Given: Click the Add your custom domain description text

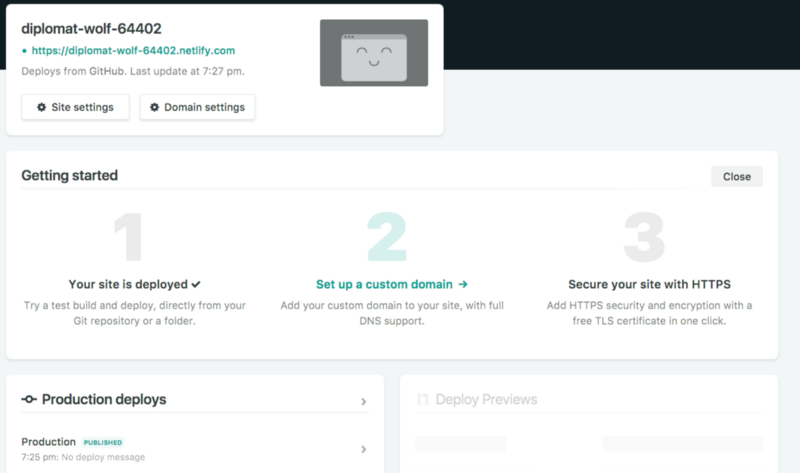Looking at the screenshot, I should point(392,313).
